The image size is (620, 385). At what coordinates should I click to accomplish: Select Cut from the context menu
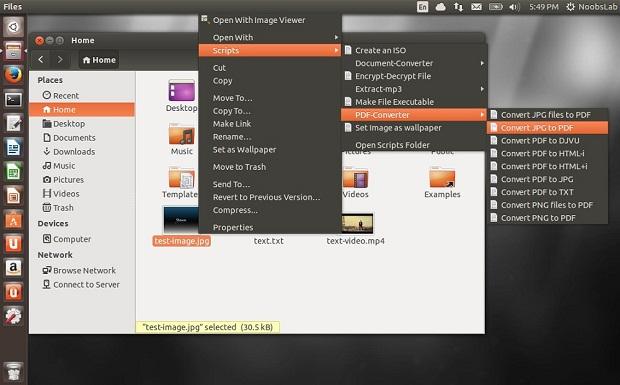(x=270, y=68)
